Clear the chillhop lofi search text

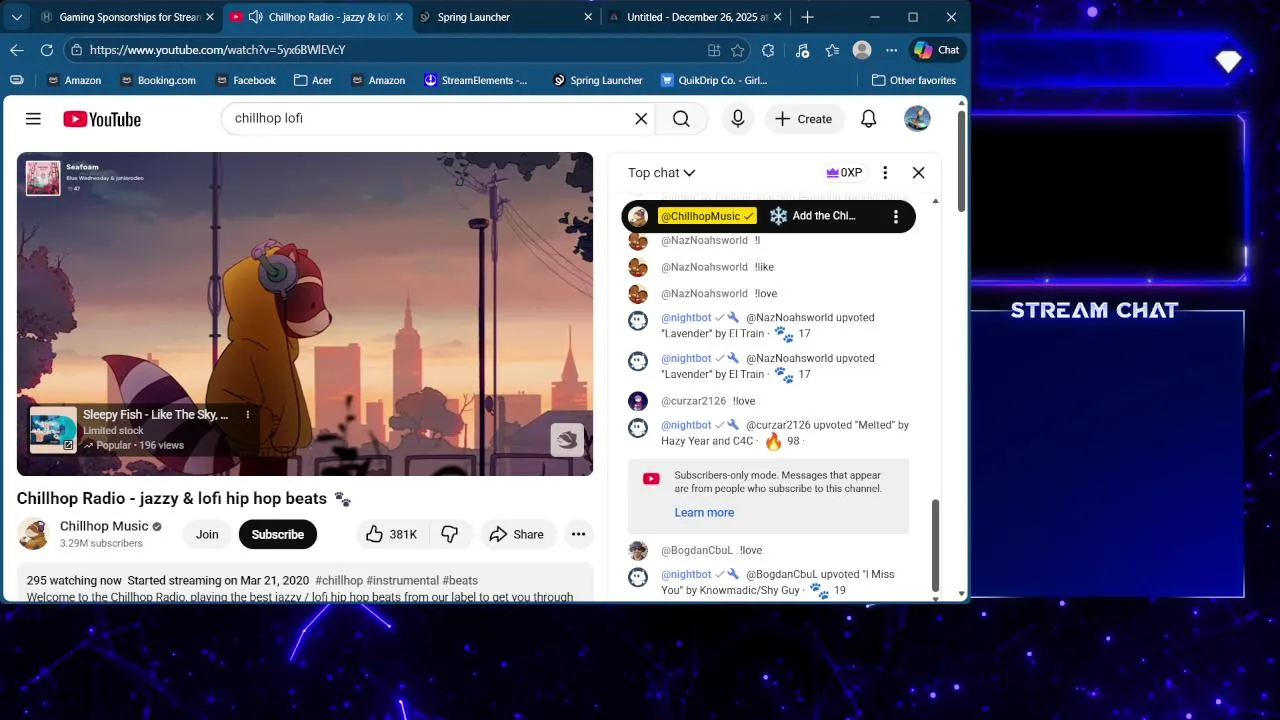pyautogui.click(x=641, y=119)
